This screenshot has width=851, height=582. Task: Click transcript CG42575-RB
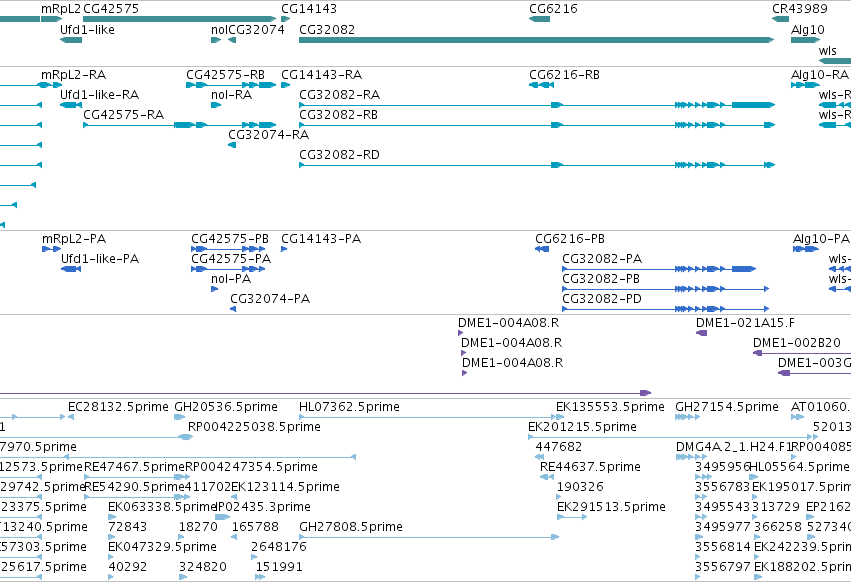click(x=231, y=85)
